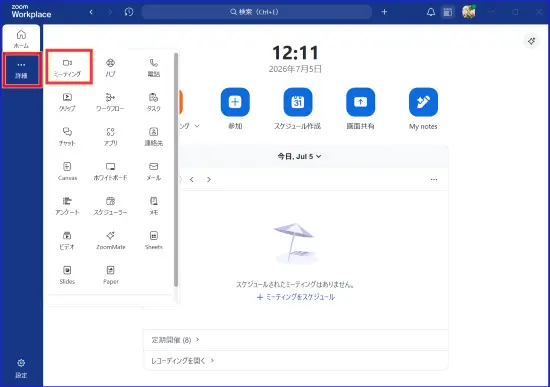Click the 画面共有 (Share screen) button
550x387 pixels.
point(360,102)
